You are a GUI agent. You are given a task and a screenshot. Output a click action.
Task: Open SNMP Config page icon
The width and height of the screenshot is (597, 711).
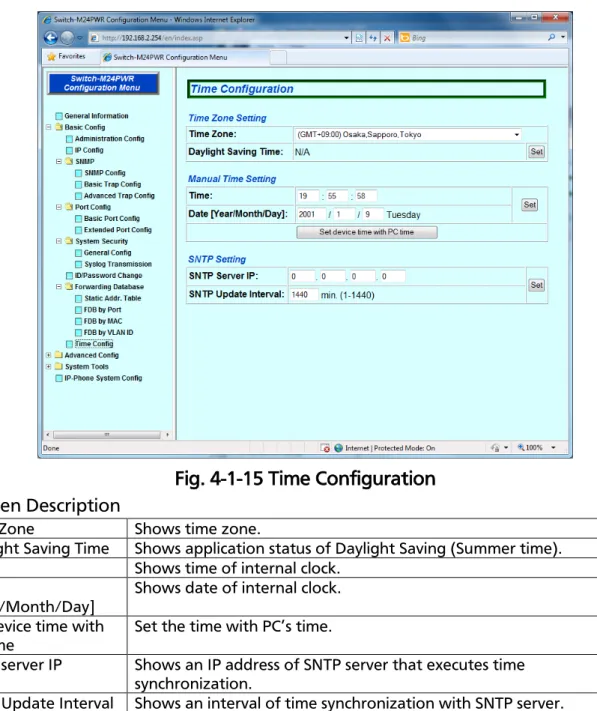coord(78,173)
